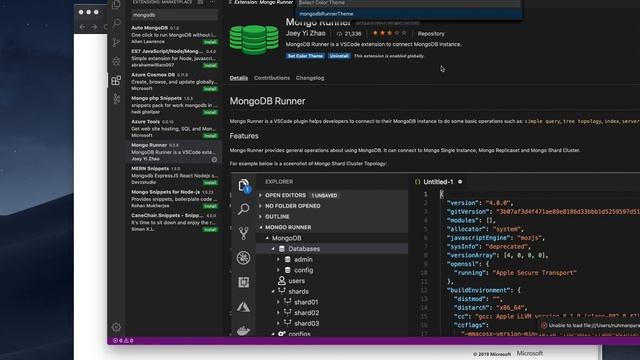Click the back arrow in the browser window behind
Screen dimensions: 640x360
point(83,27)
